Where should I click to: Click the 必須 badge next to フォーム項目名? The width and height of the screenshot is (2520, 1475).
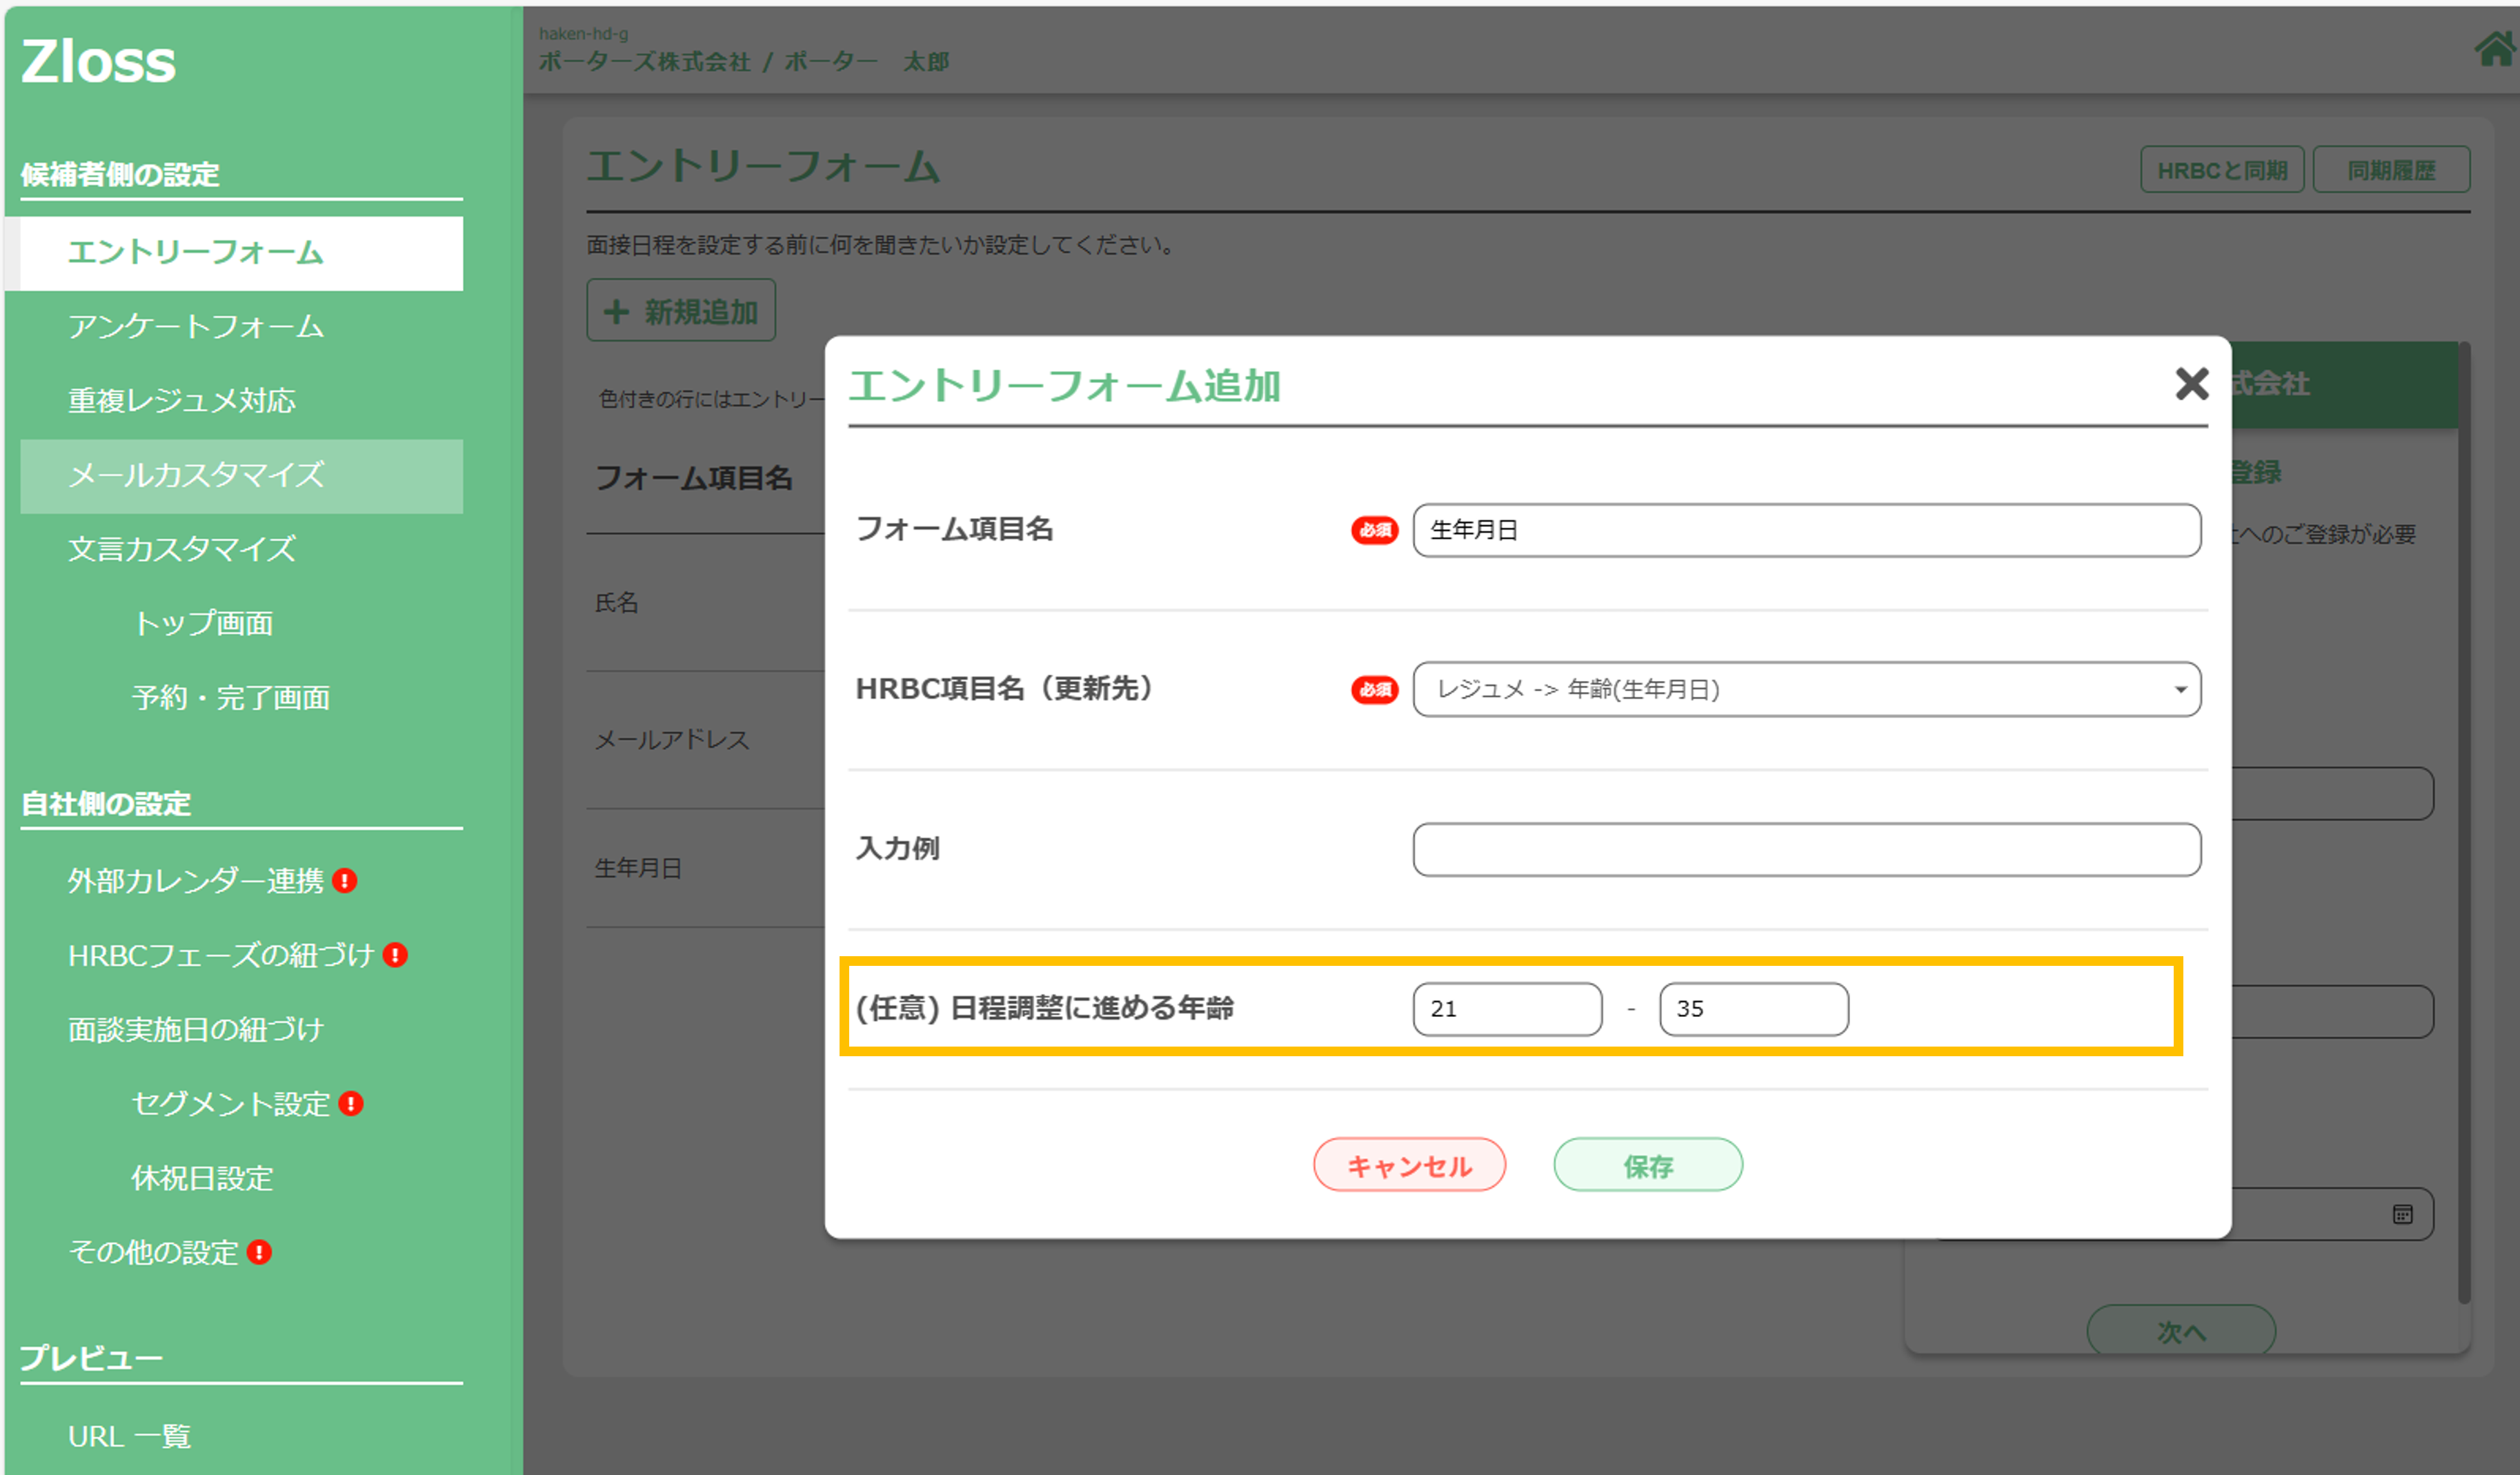pos(1375,531)
